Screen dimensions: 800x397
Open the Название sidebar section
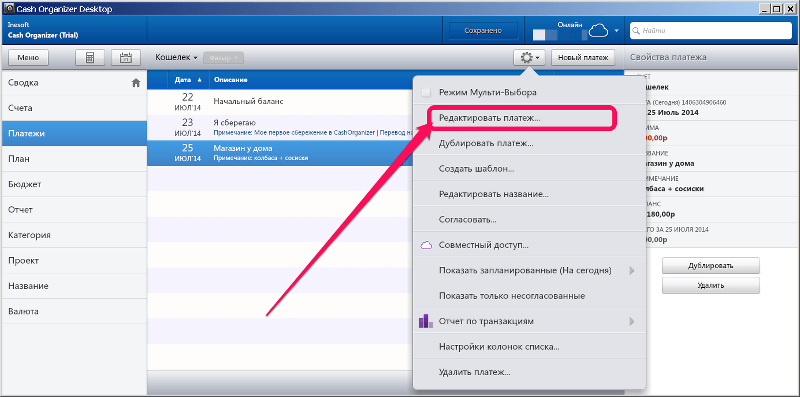(73, 286)
